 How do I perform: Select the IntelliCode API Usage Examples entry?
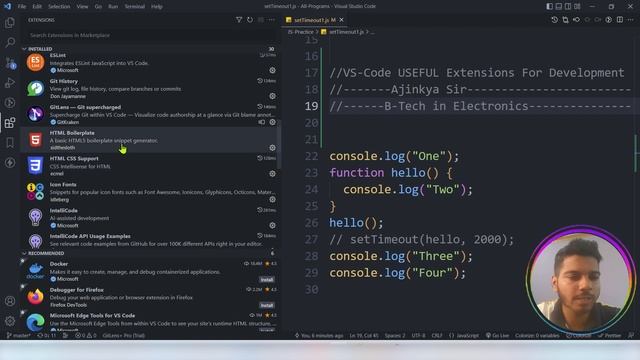point(149,240)
